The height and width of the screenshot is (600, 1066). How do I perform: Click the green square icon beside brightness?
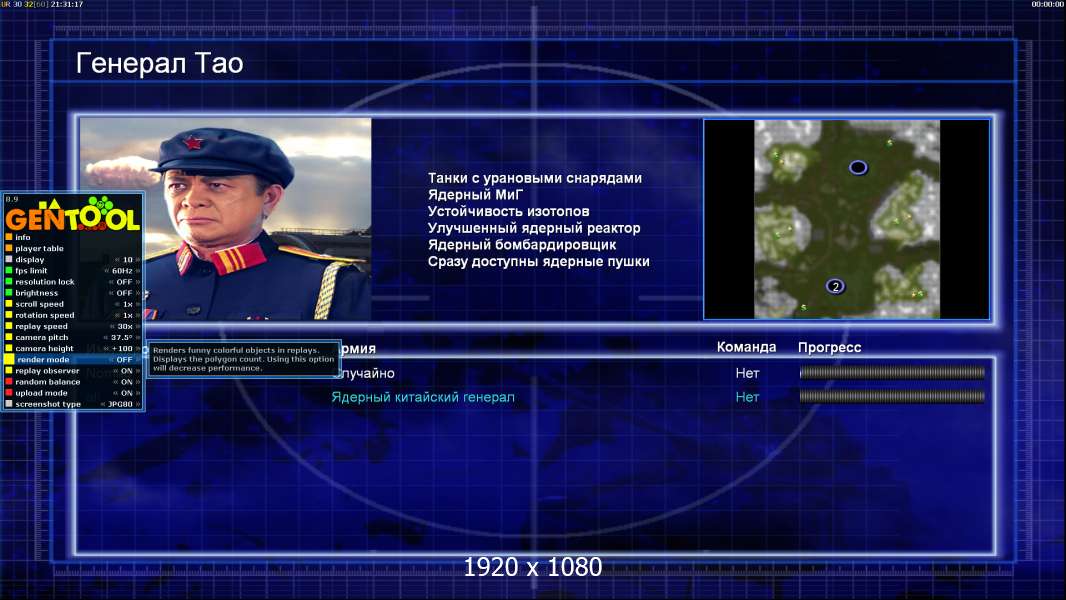[9, 293]
